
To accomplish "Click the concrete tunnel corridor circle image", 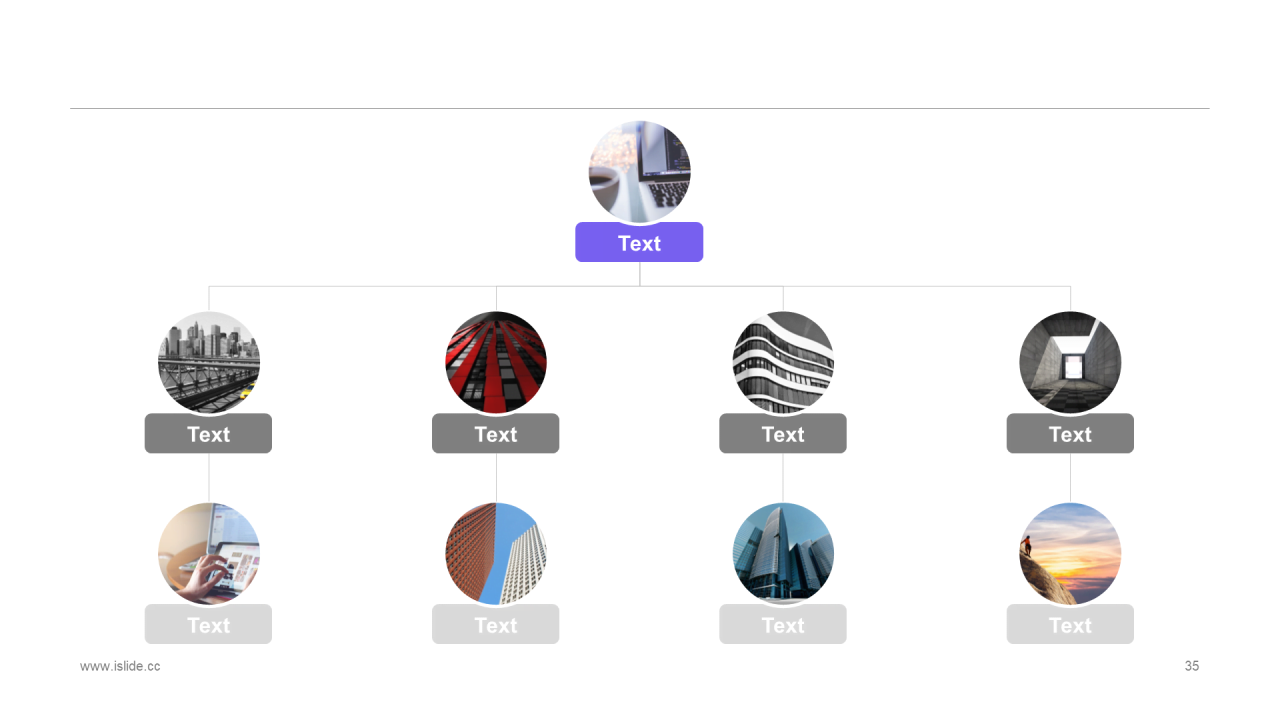I will [x=1070, y=363].
